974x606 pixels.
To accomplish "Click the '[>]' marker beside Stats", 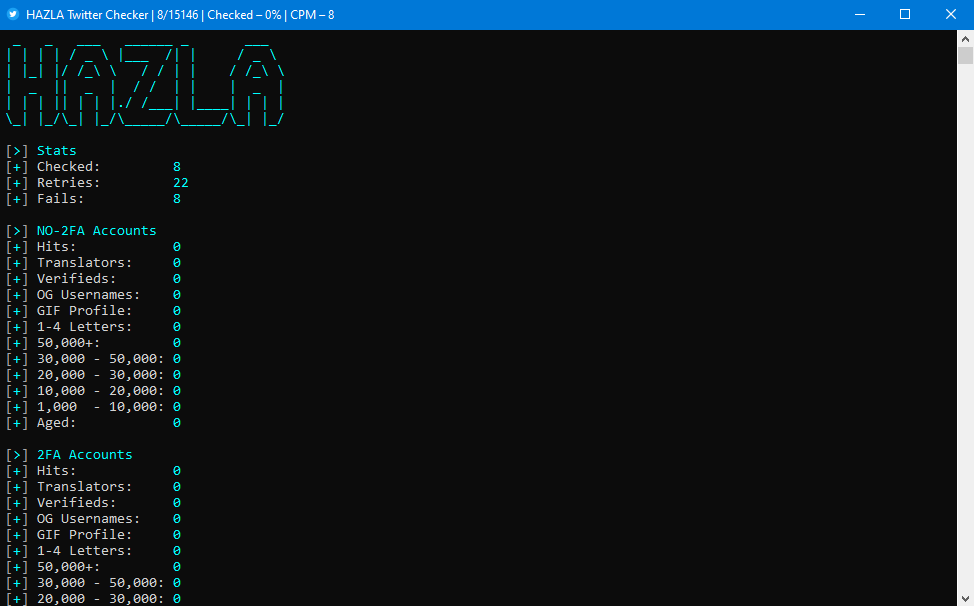I will (17, 150).
